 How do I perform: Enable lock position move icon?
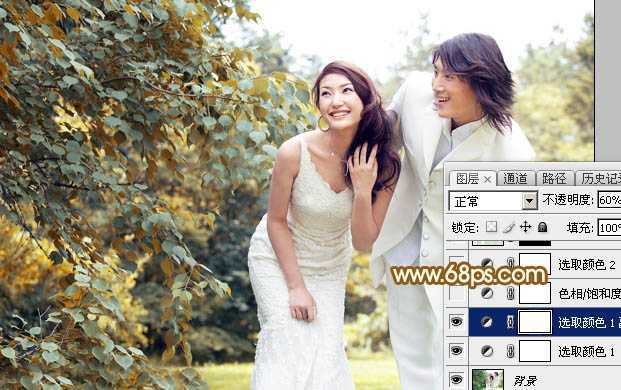525,227
